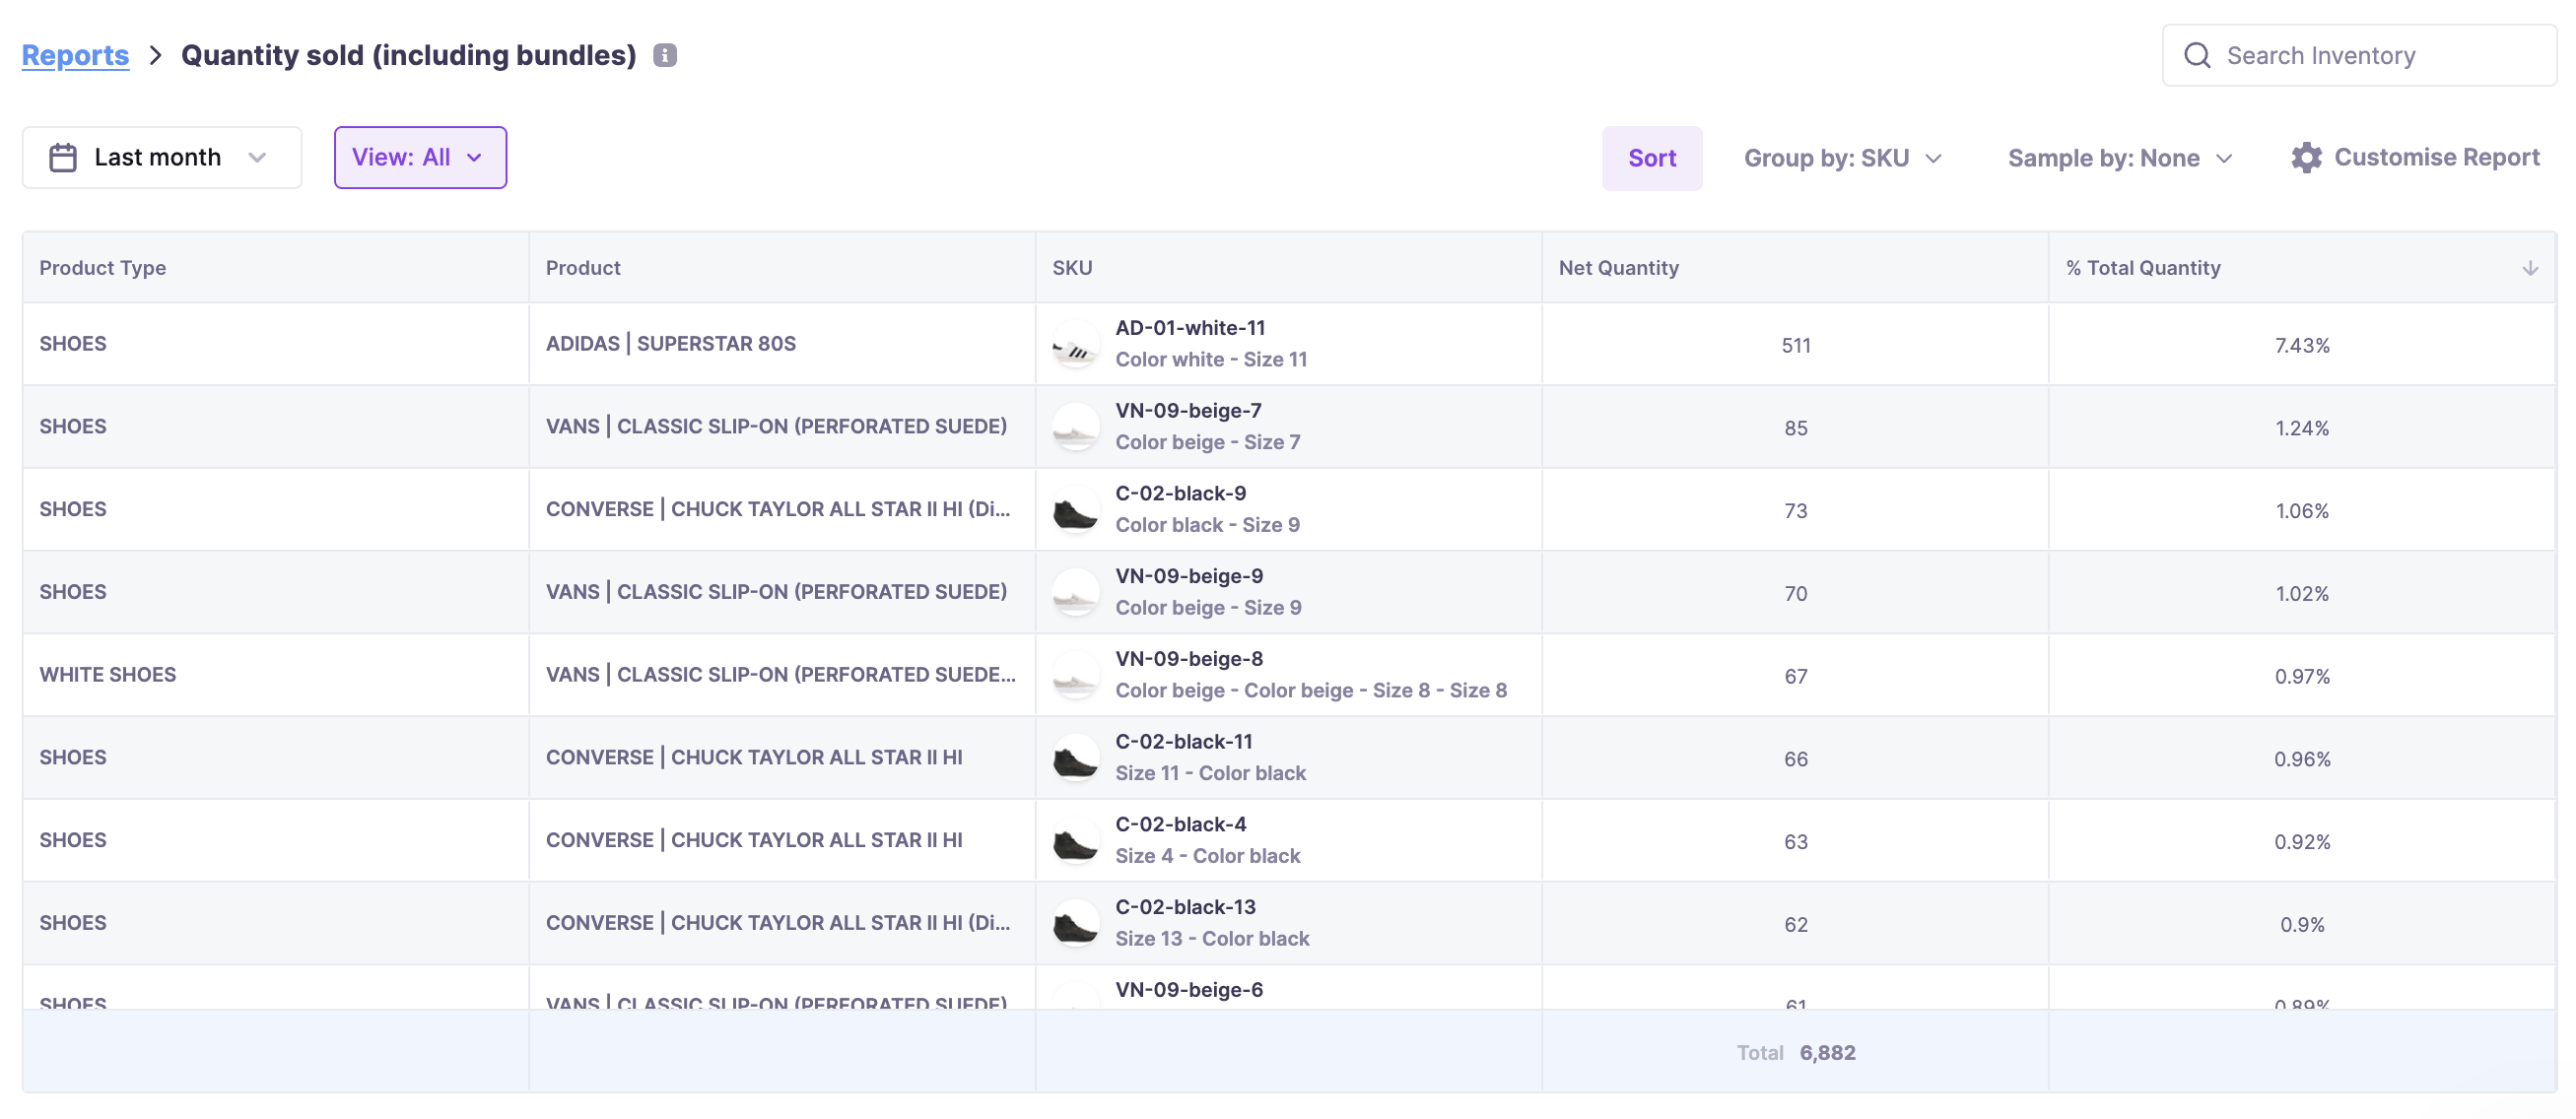Open thumbnail for VN-09-beige-9 shoe

click(x=1076, y=593)
